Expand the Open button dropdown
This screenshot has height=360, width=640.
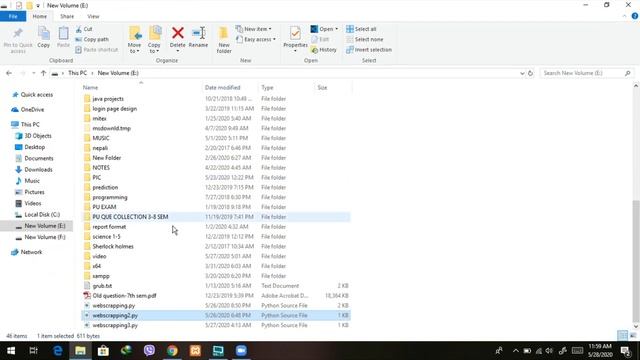coord(336,29)
